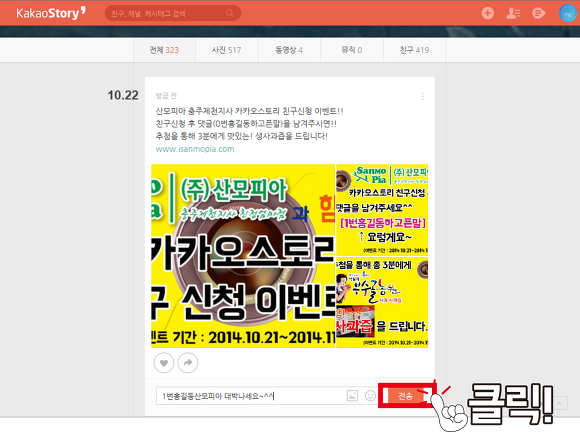Focus the friend and hashtag search field
Screen dimensions: 580x432
tap(173, 13)
